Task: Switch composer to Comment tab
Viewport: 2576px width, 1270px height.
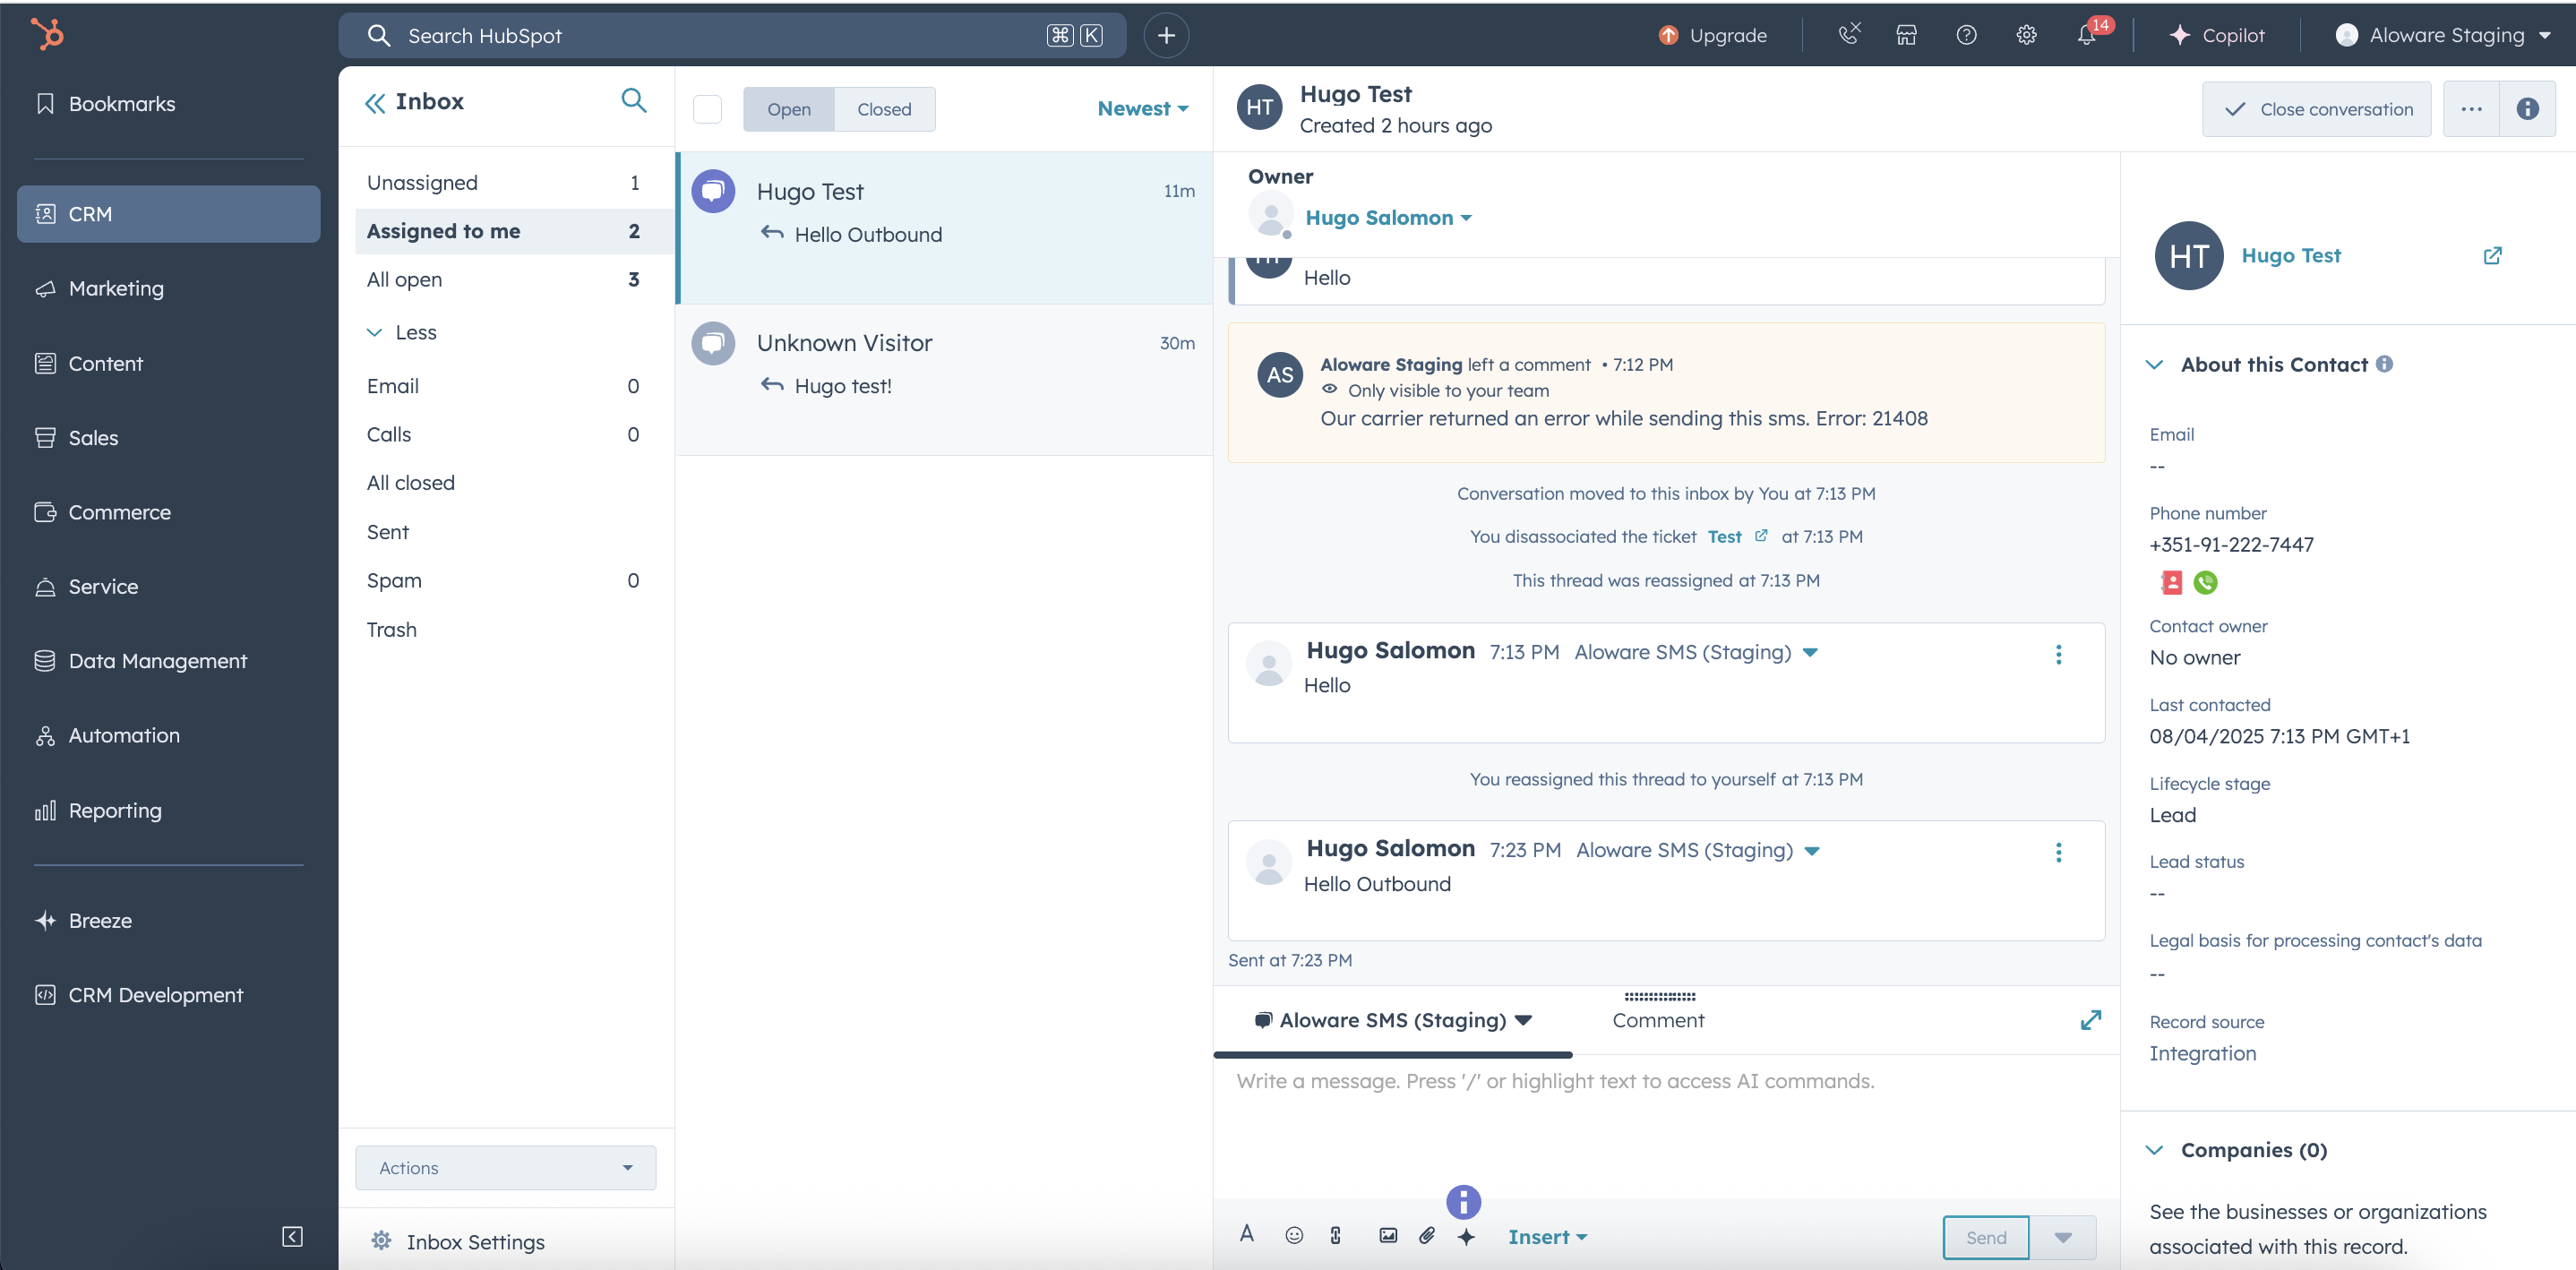Action: [1658, 1020]
